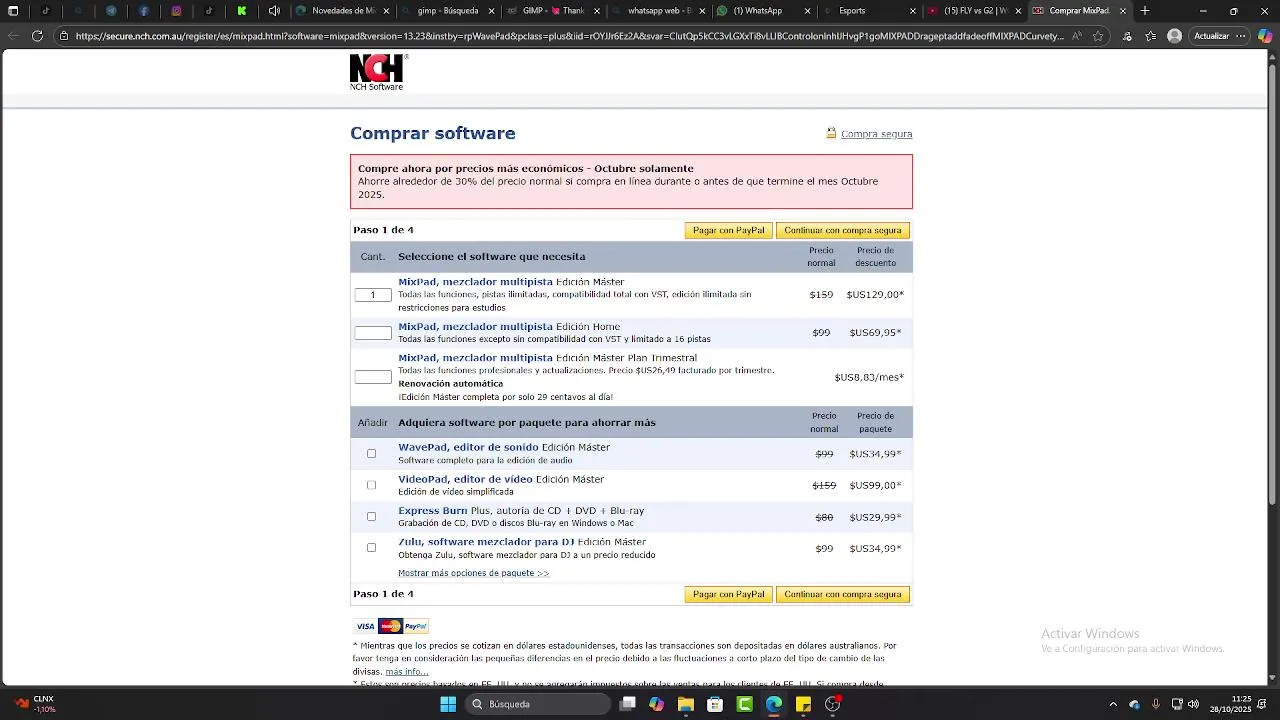
Task: Click quantity field for Máster Plan Trimestral
Action: (373, 377)
